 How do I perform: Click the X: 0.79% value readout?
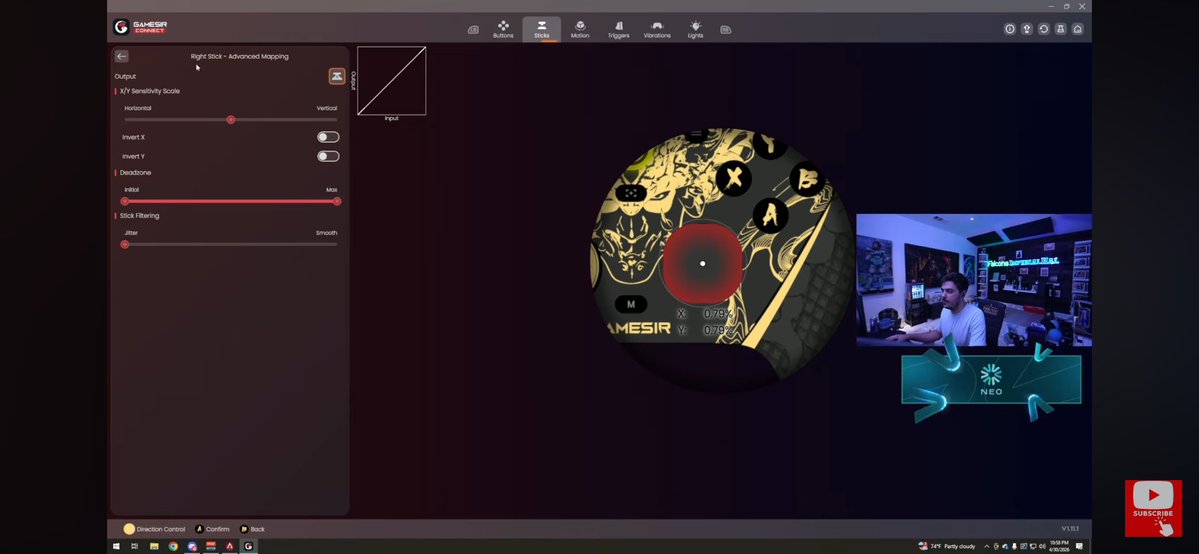(x=705, y=314)
